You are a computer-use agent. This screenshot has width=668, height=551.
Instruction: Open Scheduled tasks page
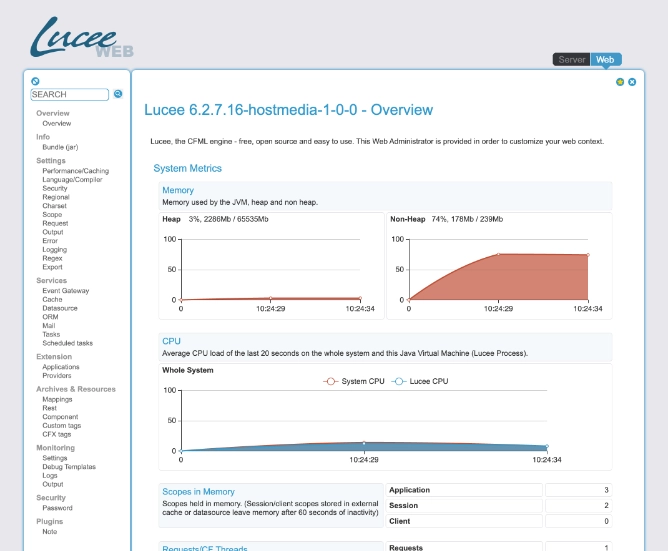tap(67, 343)
